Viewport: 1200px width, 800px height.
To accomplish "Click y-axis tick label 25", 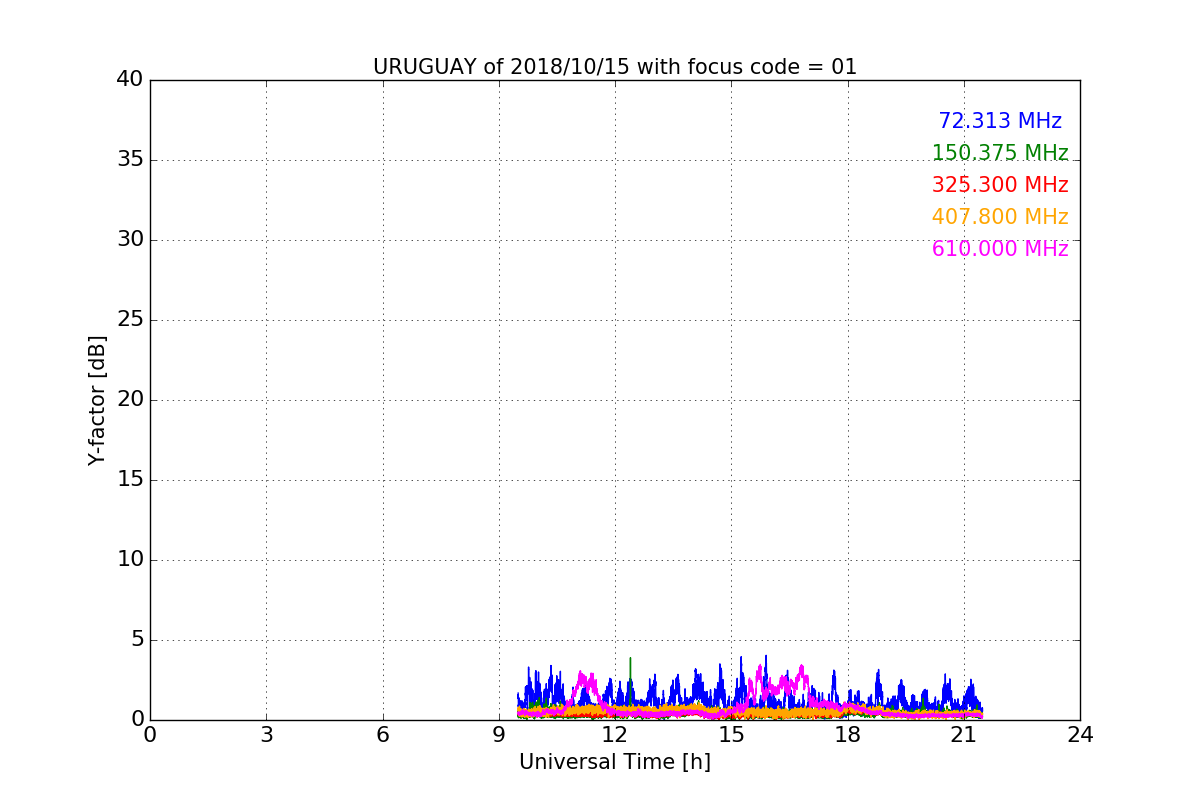I will point(130,320).
